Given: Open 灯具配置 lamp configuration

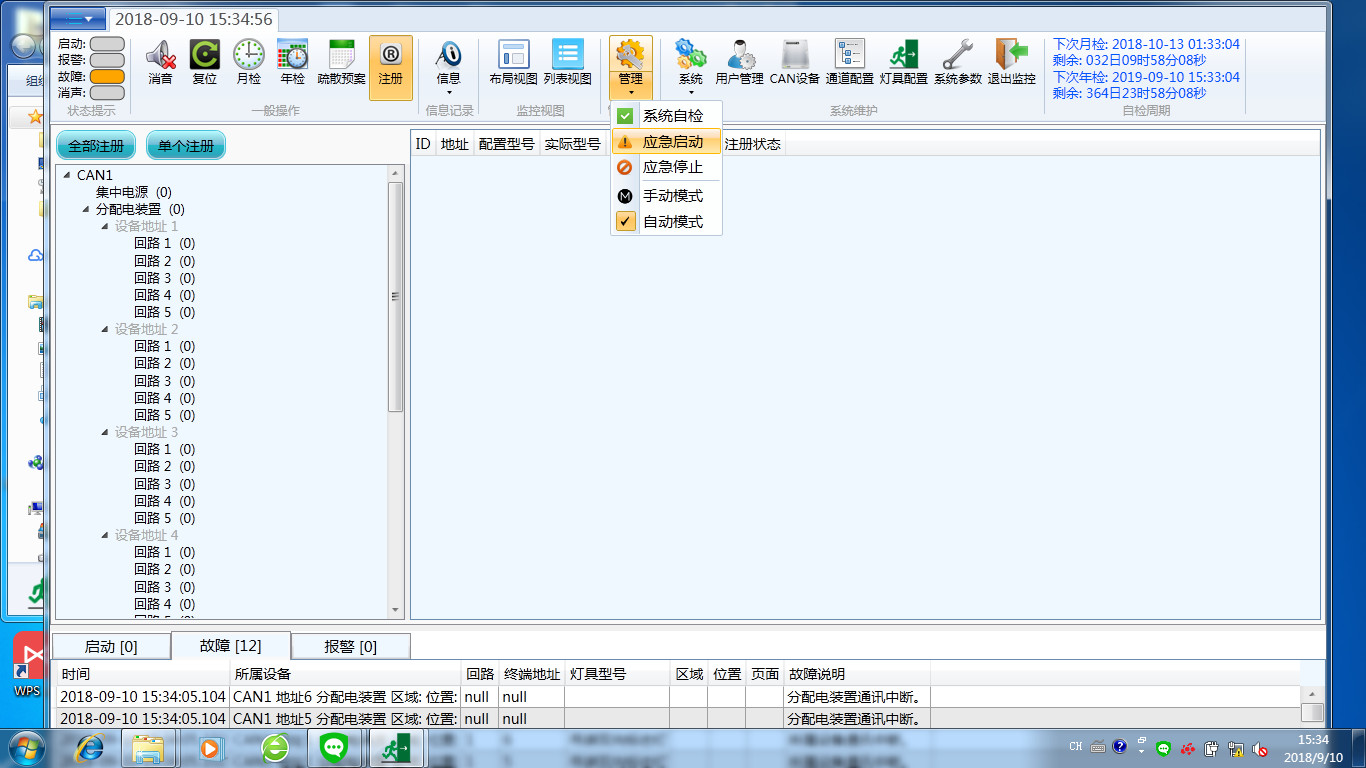Looking at the screenshot, I should click(903, 62).
